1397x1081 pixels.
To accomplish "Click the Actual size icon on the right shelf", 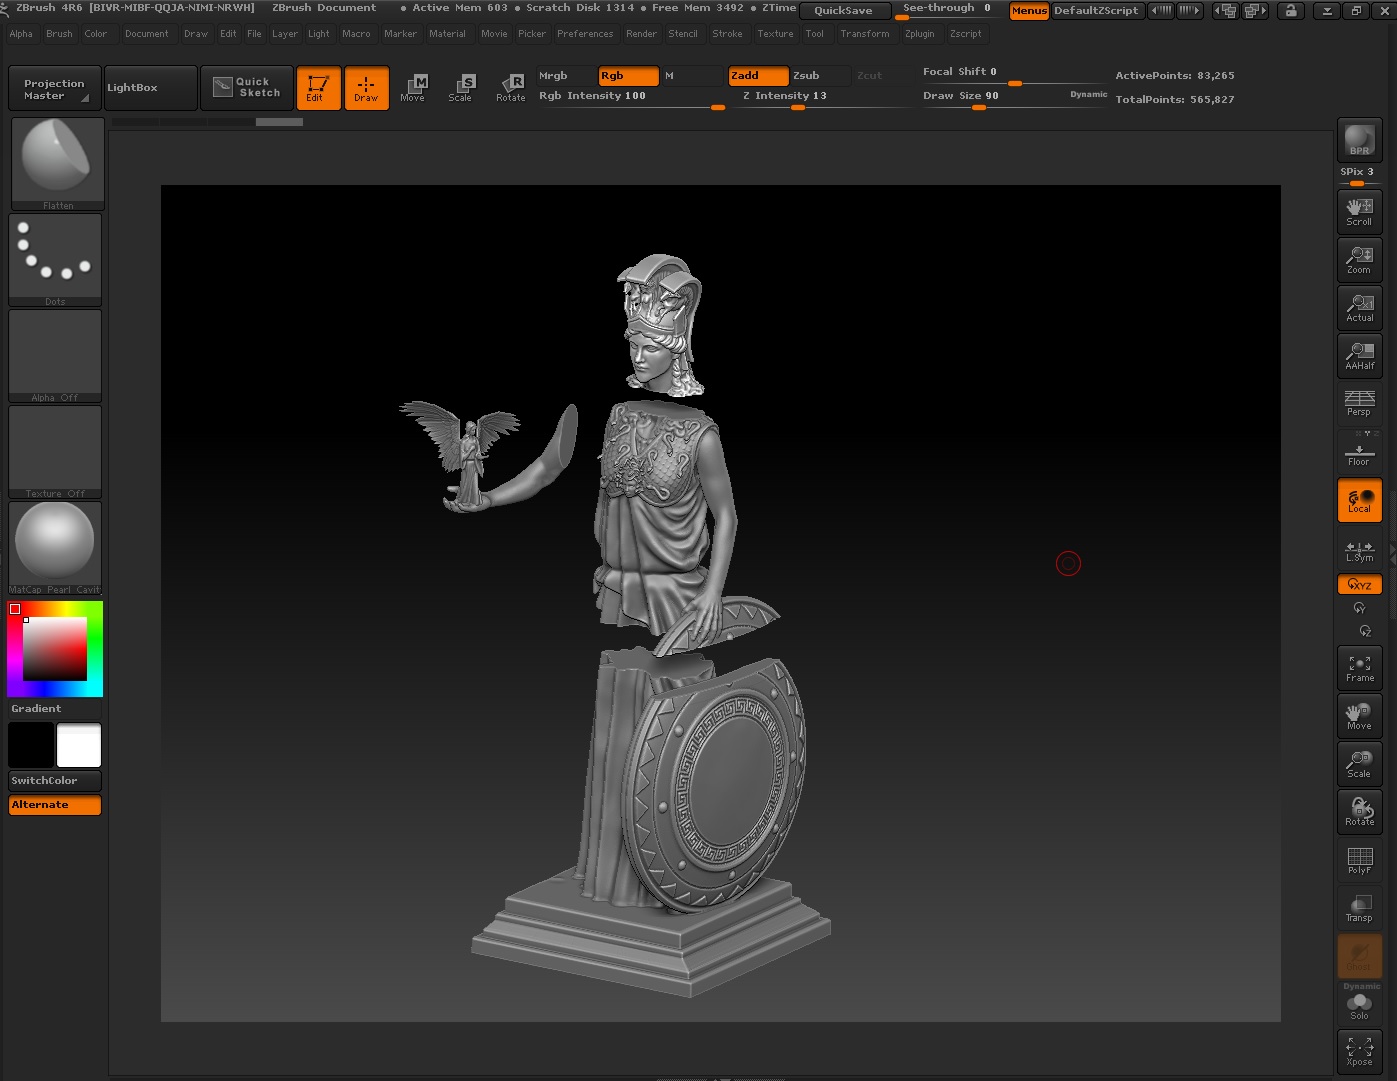I will coord(1359,308).
